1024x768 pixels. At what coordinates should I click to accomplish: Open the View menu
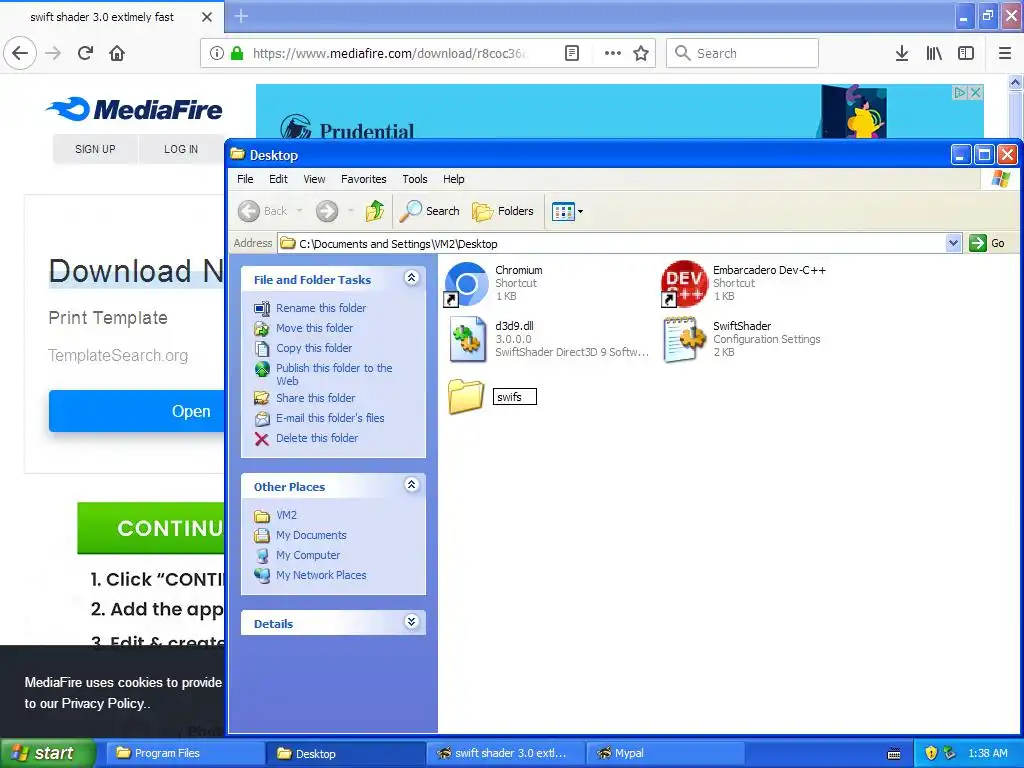314,179
